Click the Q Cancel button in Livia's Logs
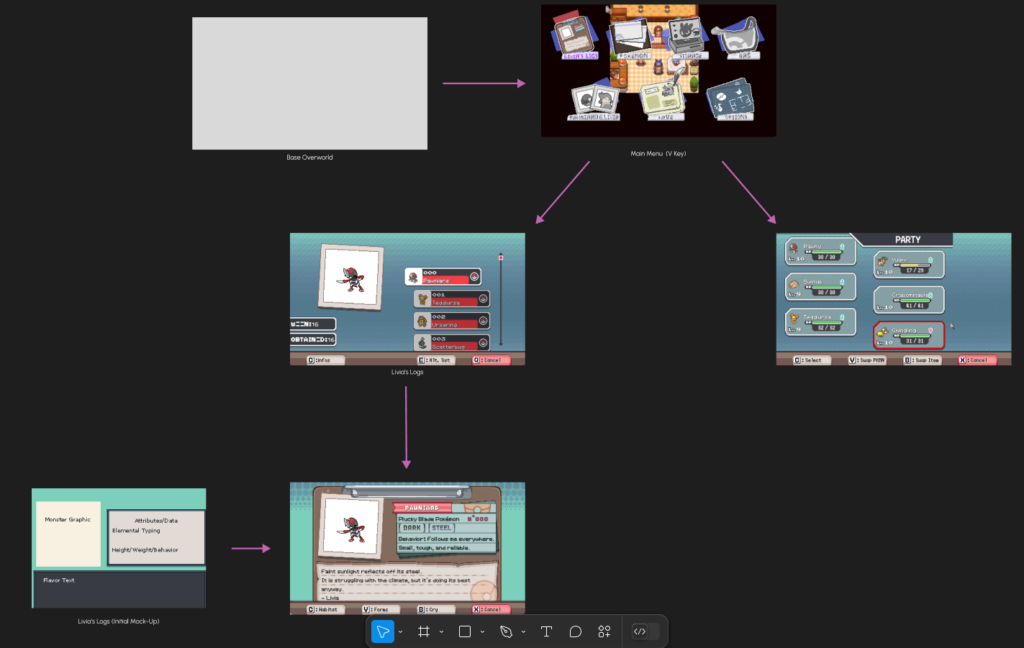The width and height of the screenshot is (1024, 648). click(x=490, y=360)
